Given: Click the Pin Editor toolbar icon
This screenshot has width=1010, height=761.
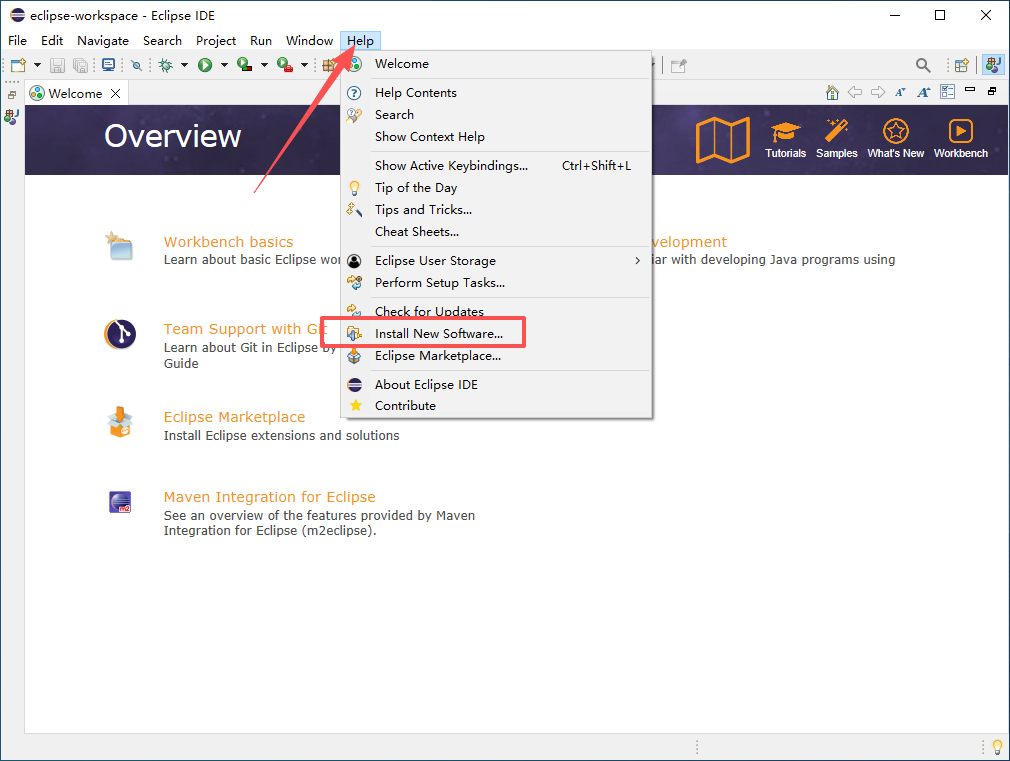Looking at the screenshot, I should pos(679,66).
